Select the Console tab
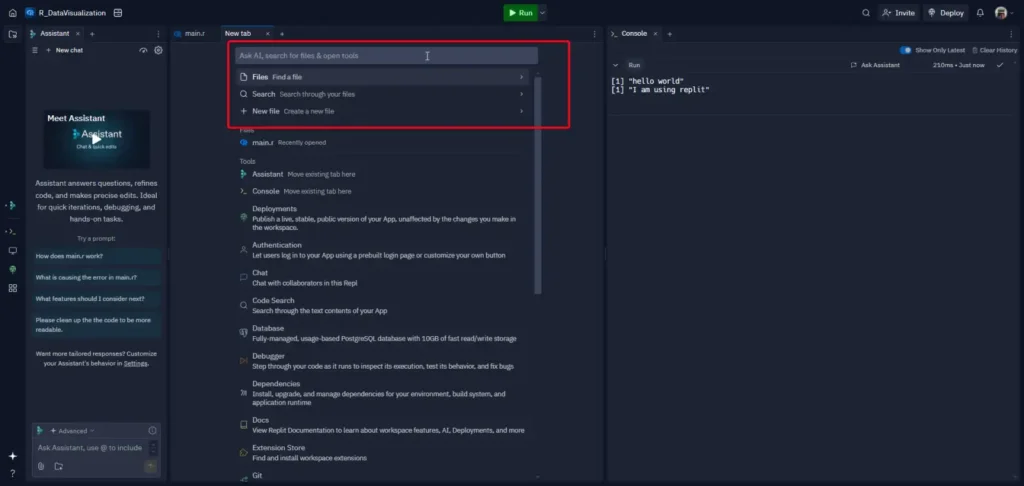The width and height of the screenshot is (1024, 486). (x=633, y=33)
